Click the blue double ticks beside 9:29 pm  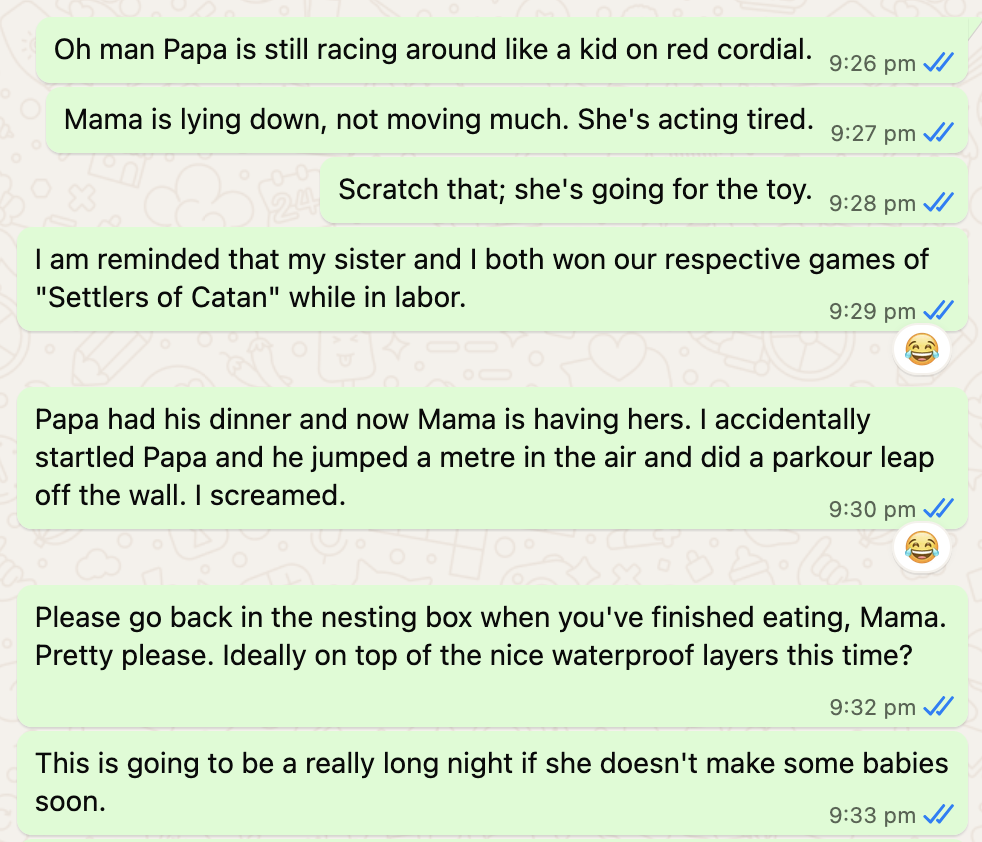(x=938, y=311)
